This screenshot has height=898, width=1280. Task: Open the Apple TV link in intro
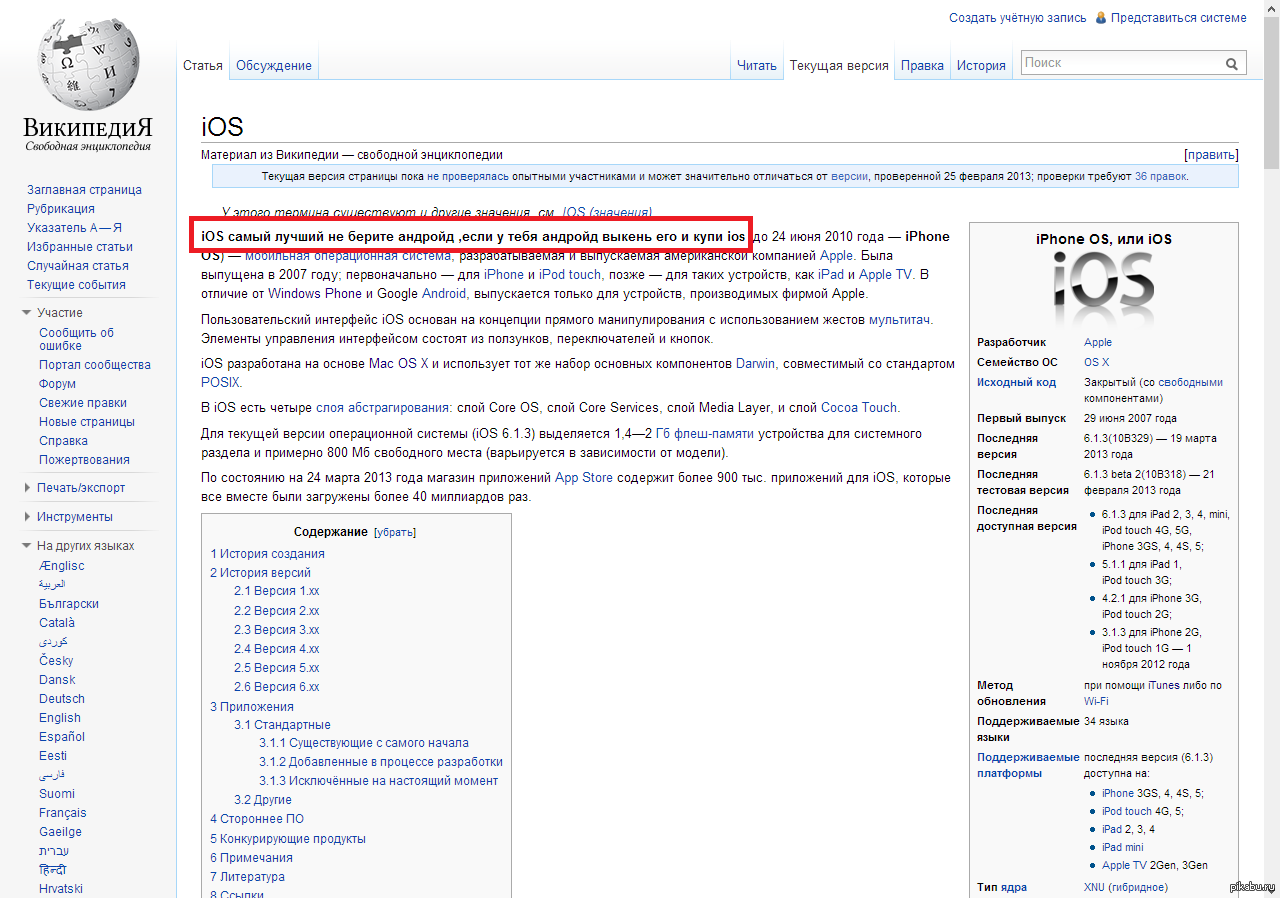coord(885,275)
